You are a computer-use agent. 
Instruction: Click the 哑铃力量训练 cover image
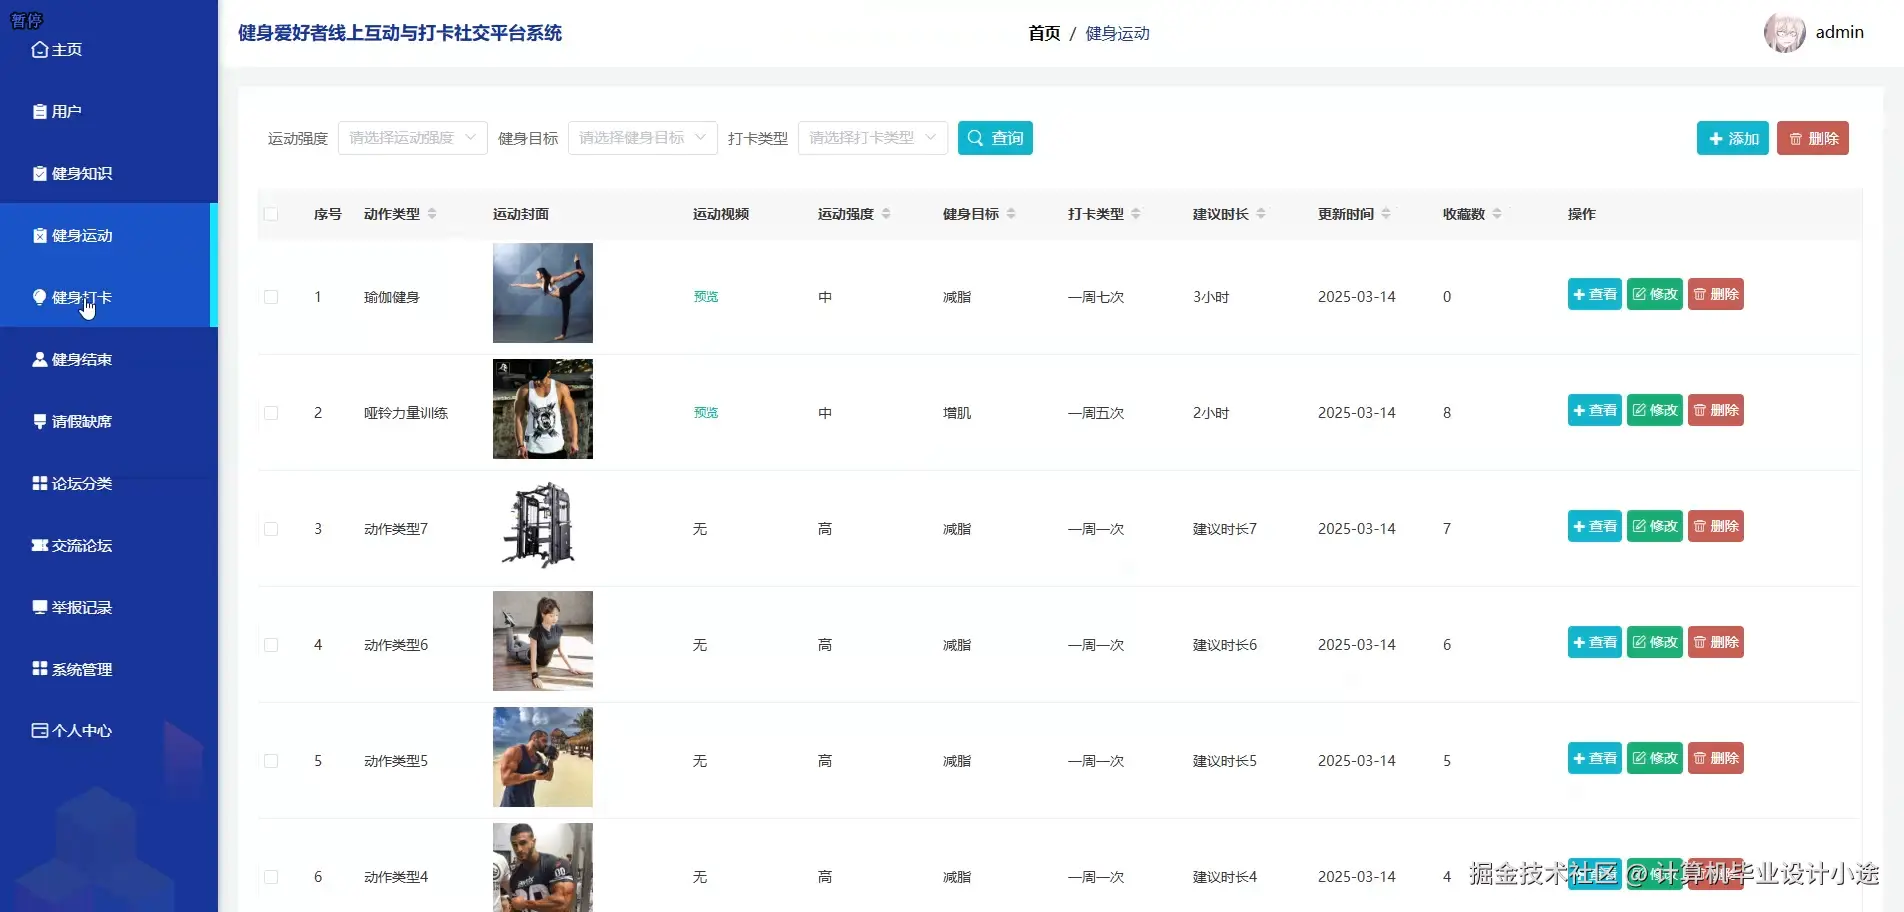(541, 409)
